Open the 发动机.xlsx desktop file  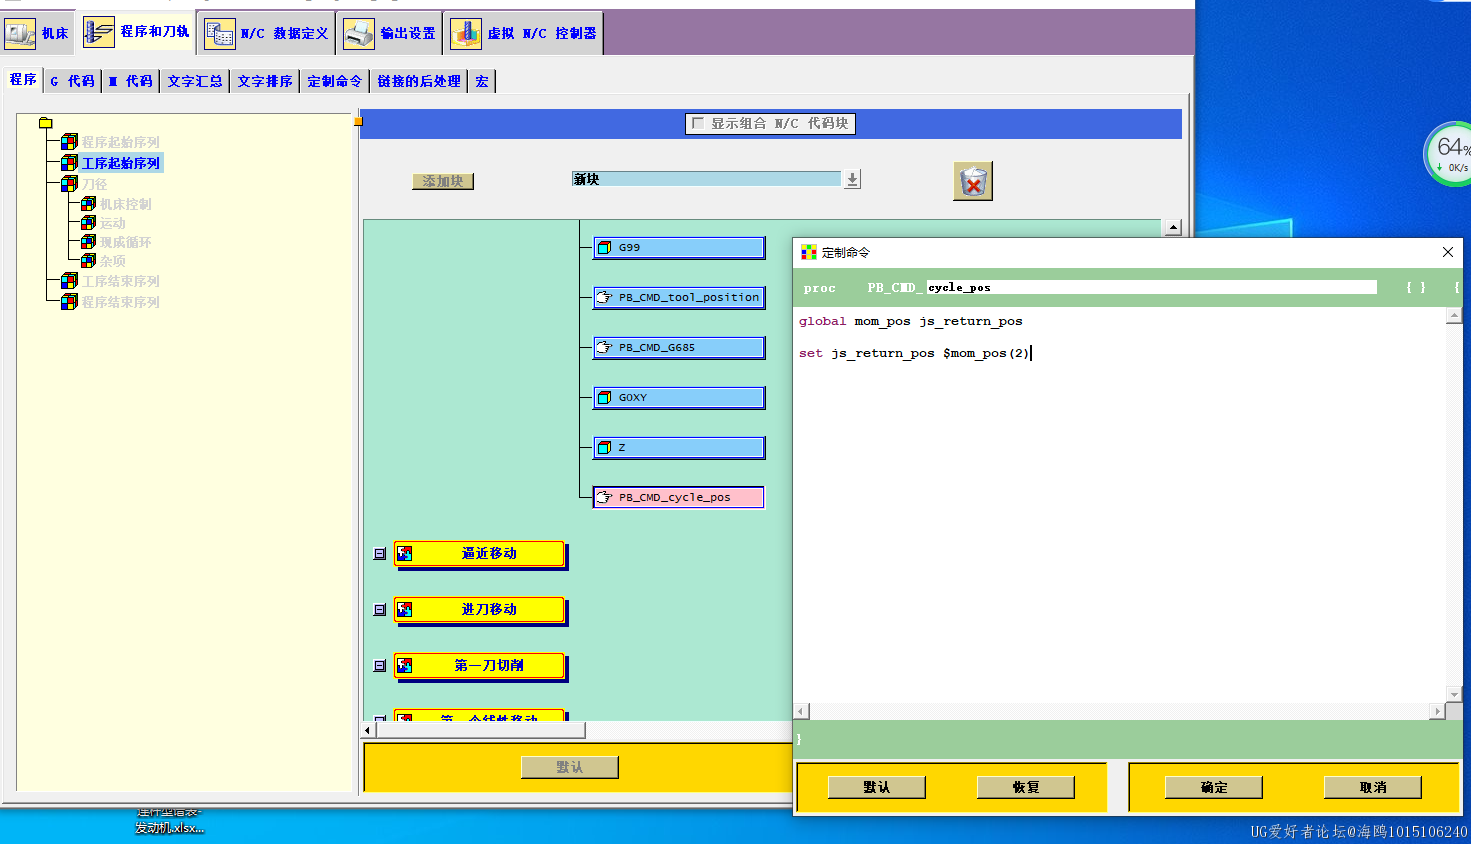coord(169,822)
